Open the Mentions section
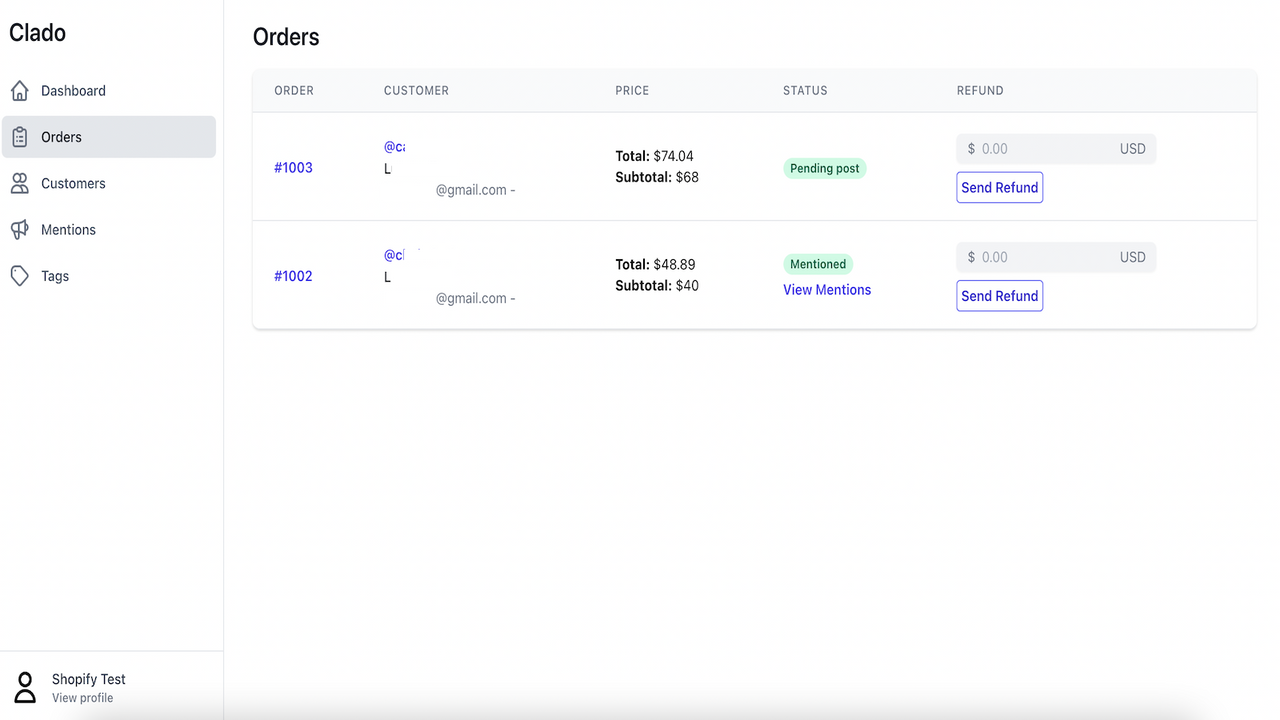 (108, 230)
